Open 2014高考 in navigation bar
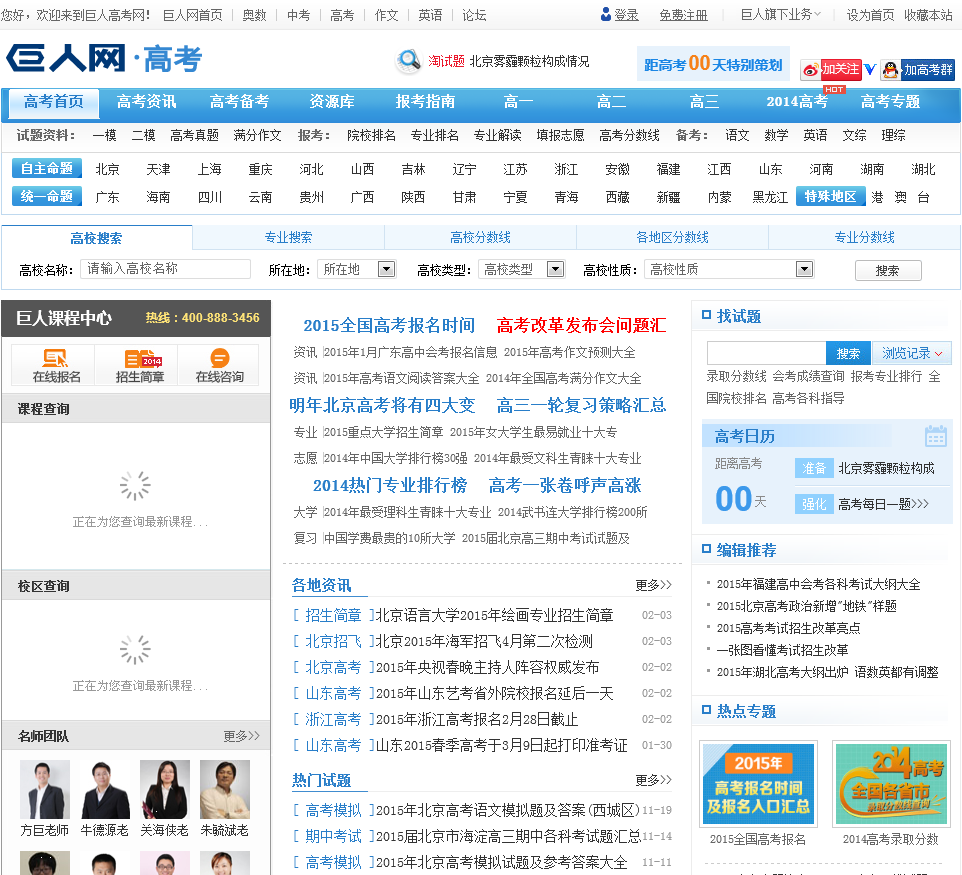 [x=797, y=102]
